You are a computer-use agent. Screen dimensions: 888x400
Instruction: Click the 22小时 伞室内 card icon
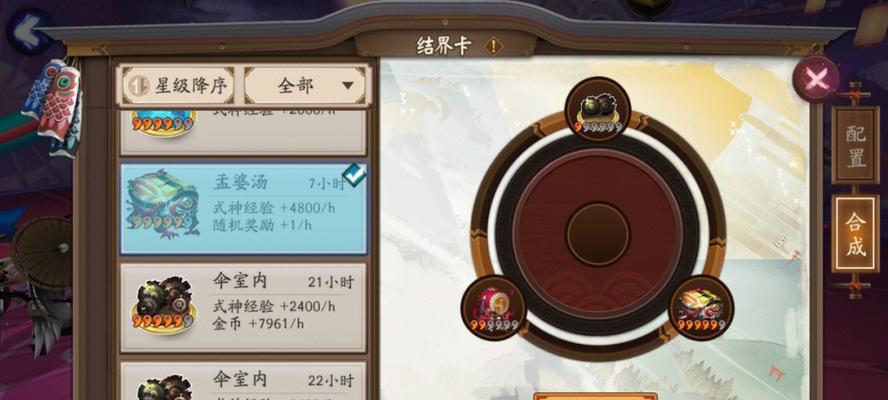coord(164,386)
